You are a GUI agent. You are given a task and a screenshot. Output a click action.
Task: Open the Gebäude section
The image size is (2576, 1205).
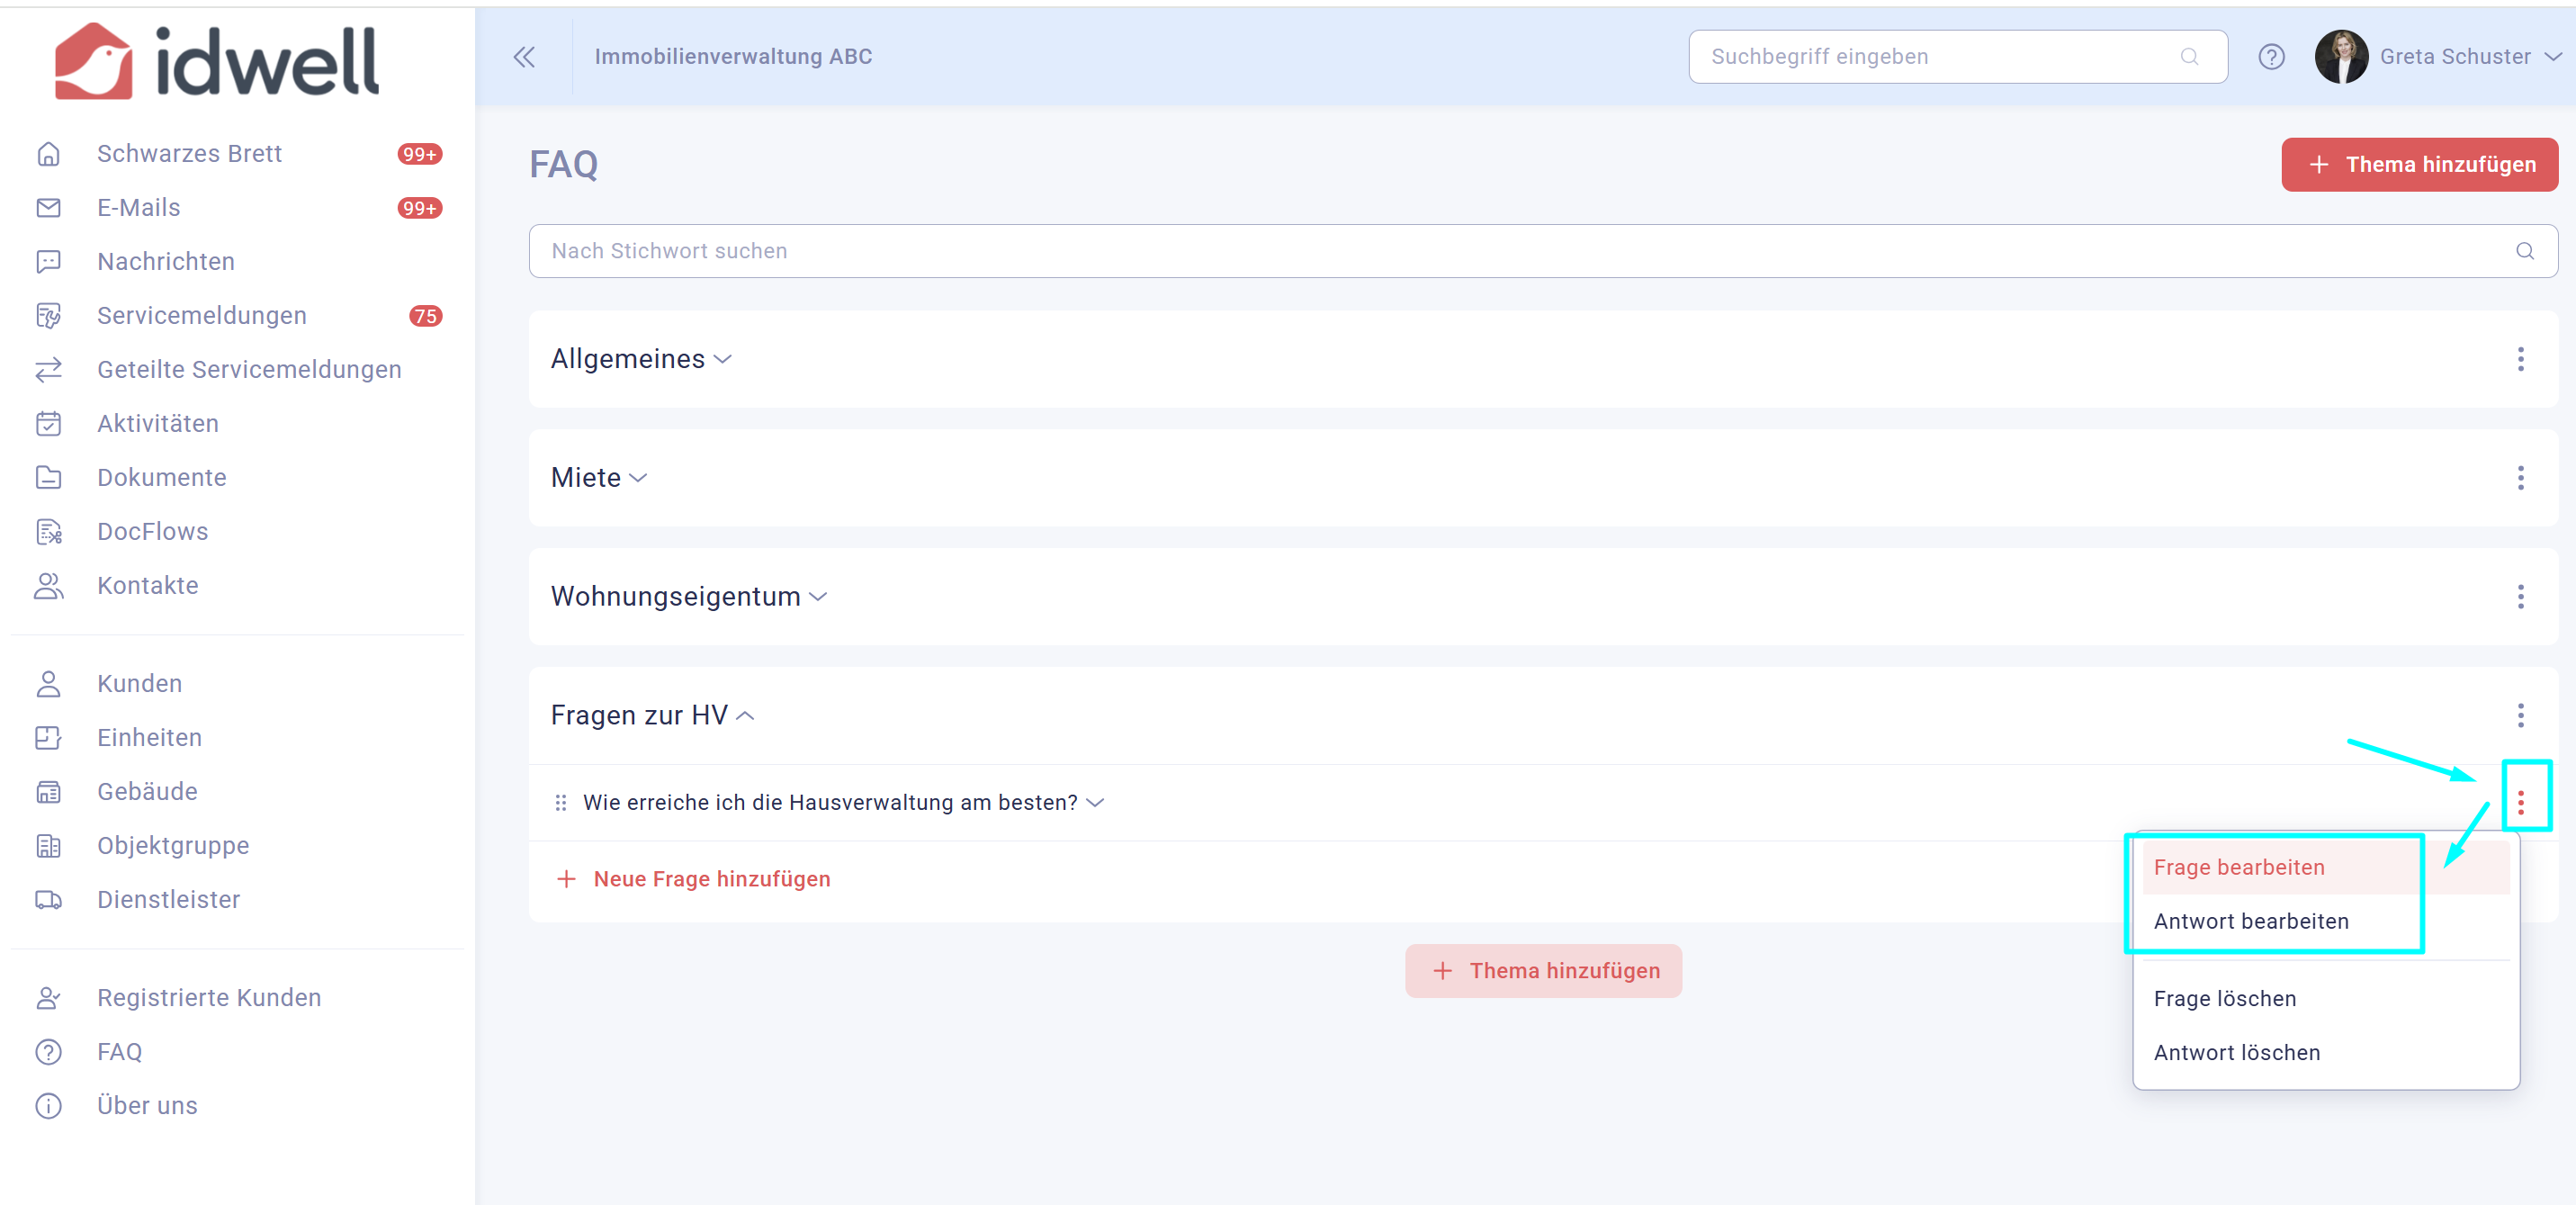[147, 792]
